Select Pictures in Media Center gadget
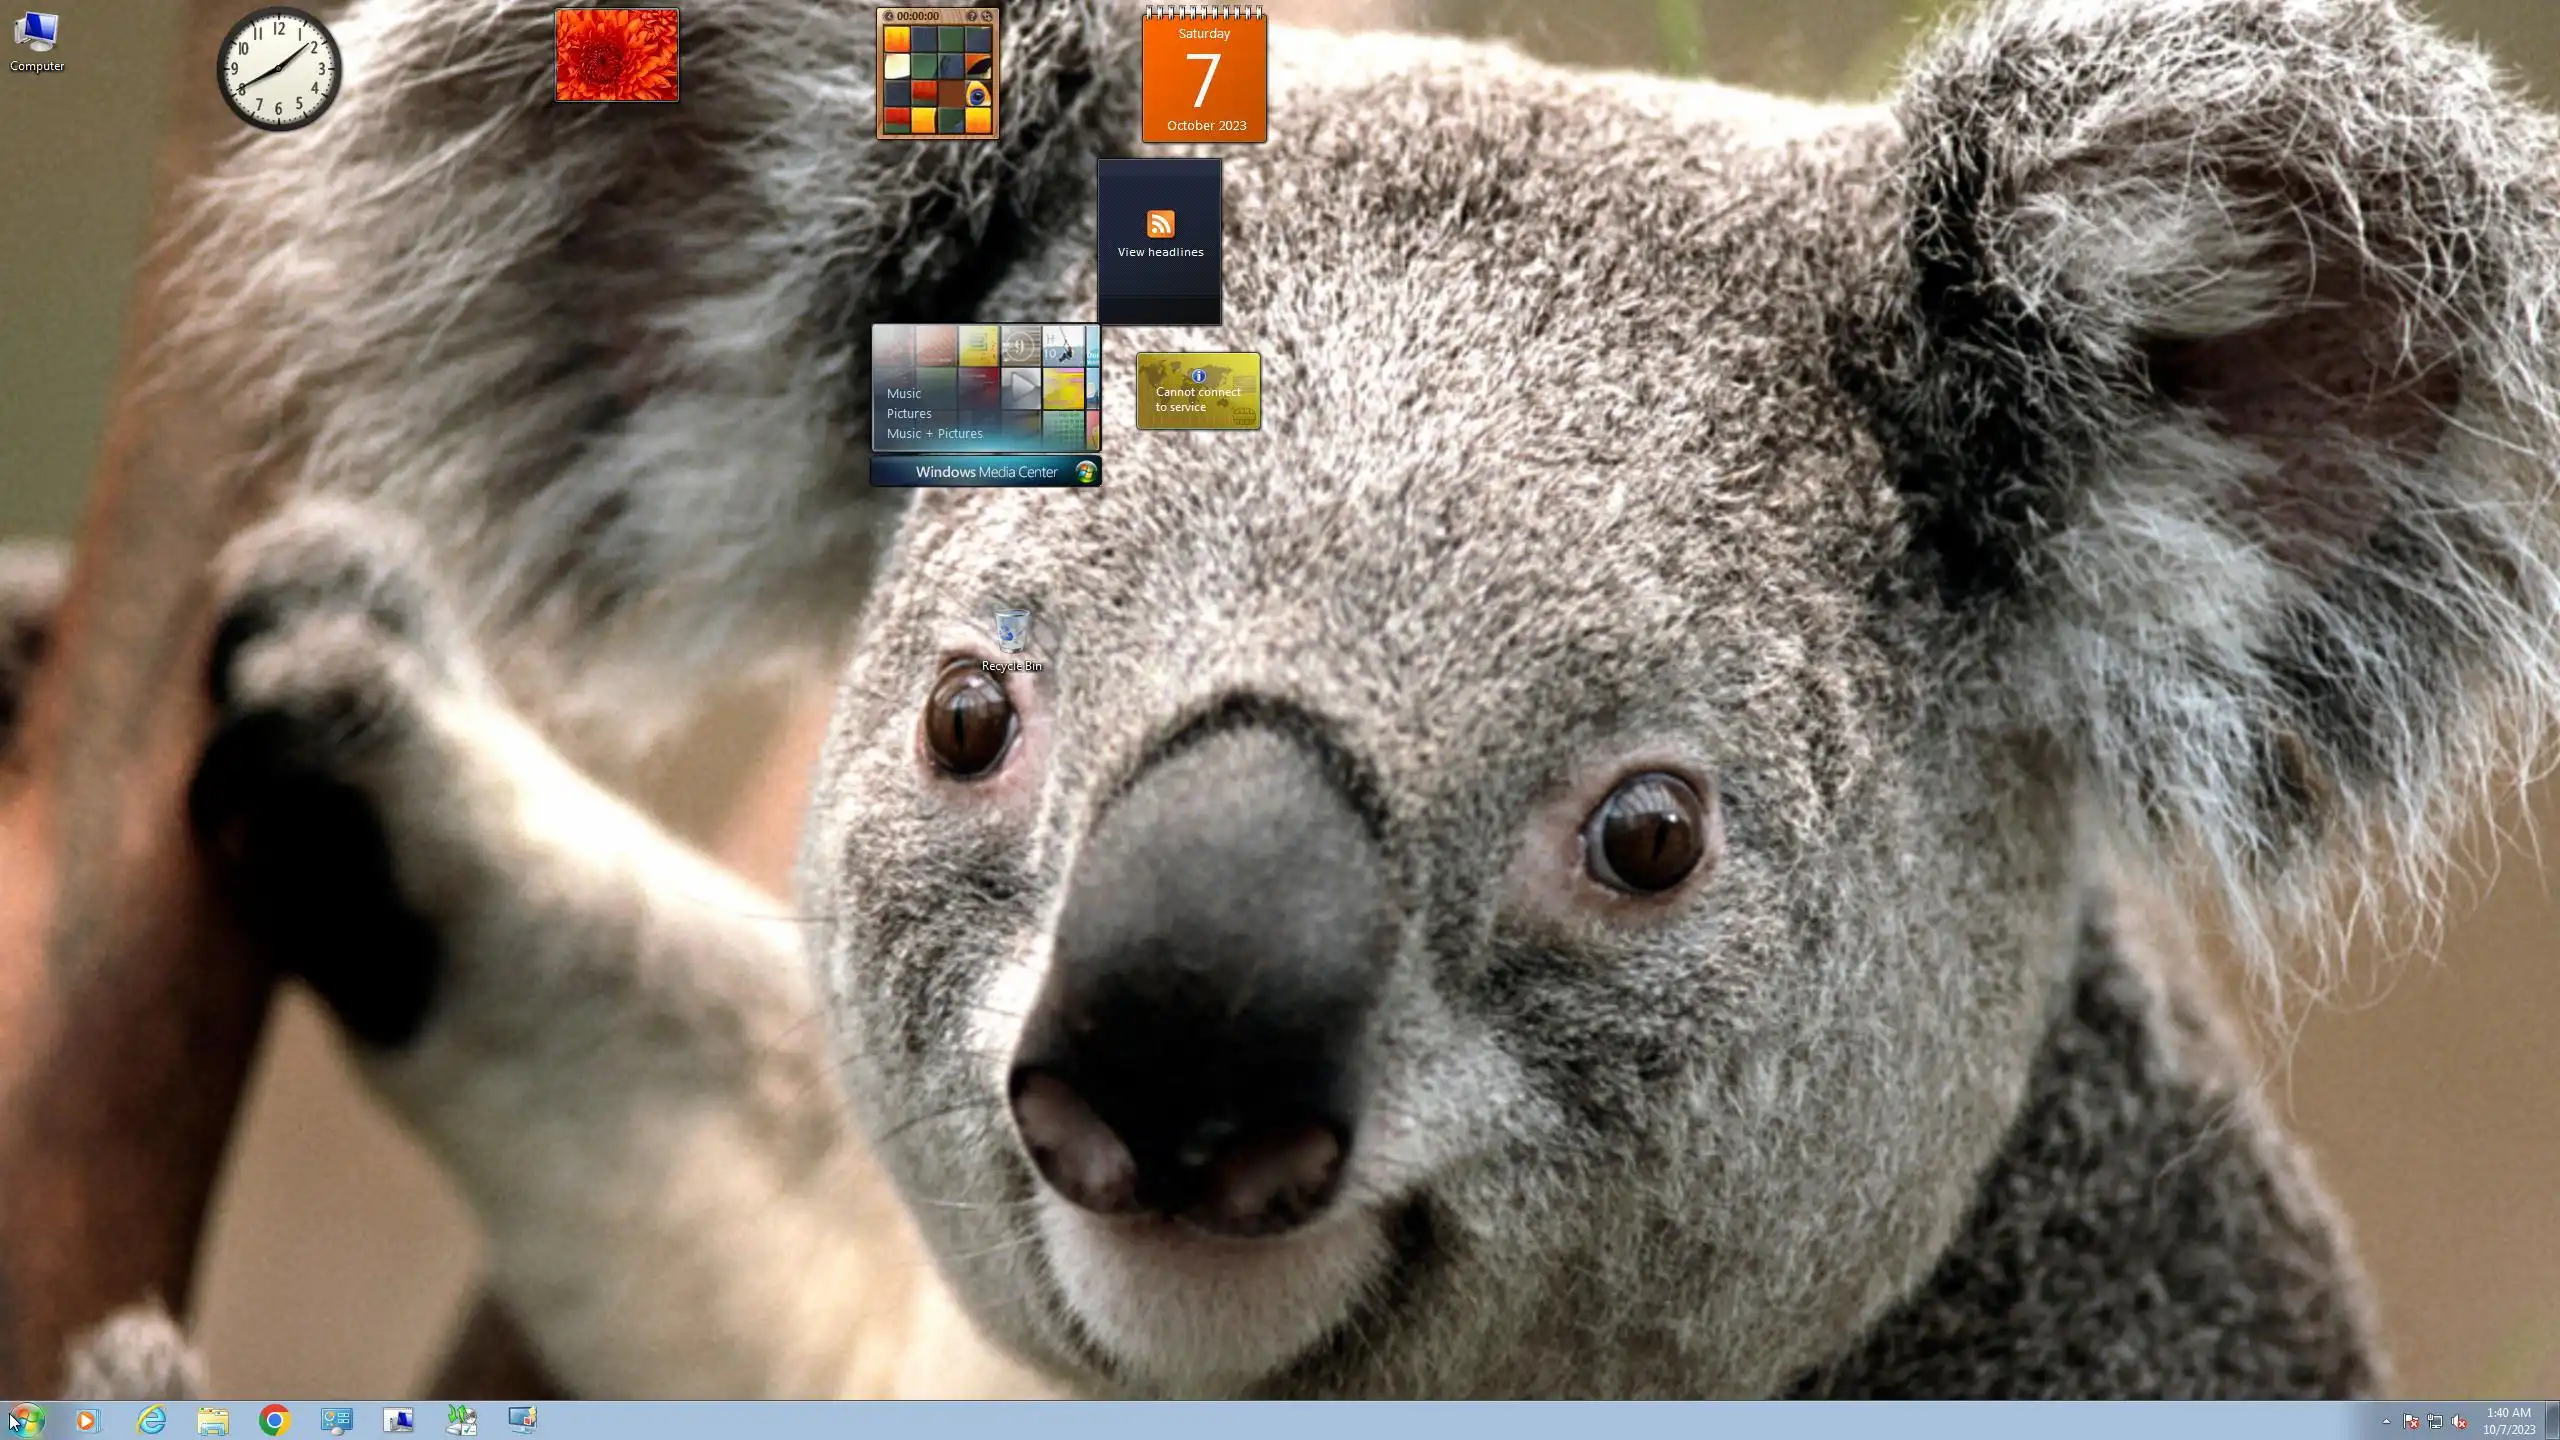 point(909,413)
